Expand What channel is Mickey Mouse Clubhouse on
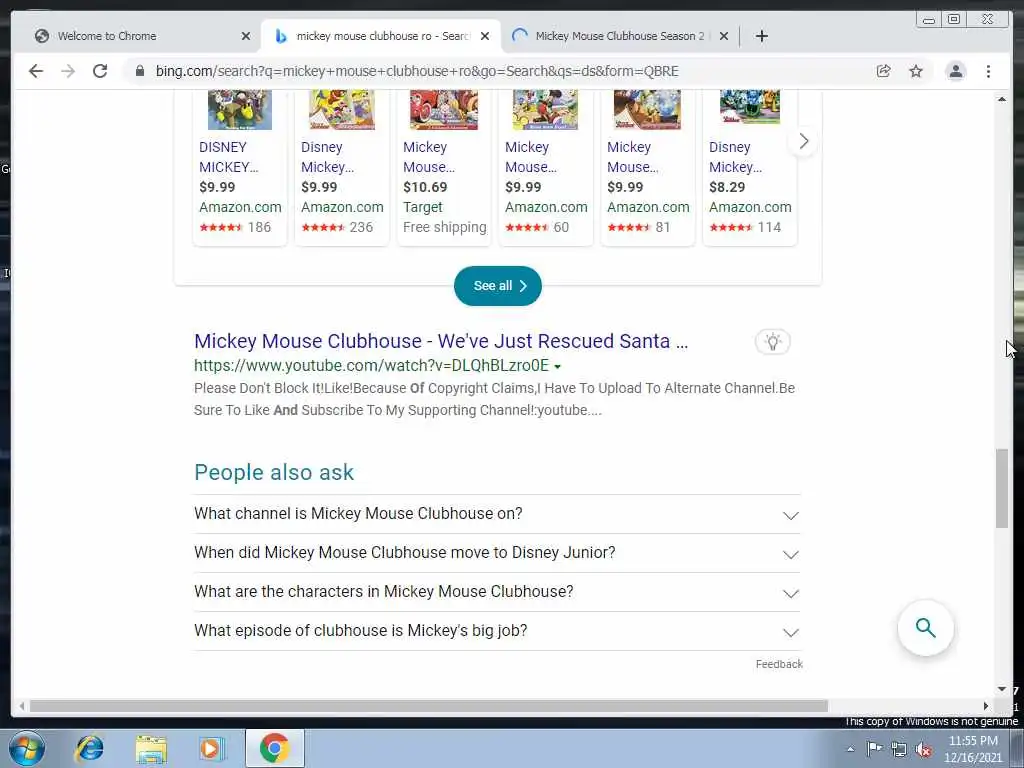Image resolution: width=1024 pixels, height=768 pixels. coord(497,514)
